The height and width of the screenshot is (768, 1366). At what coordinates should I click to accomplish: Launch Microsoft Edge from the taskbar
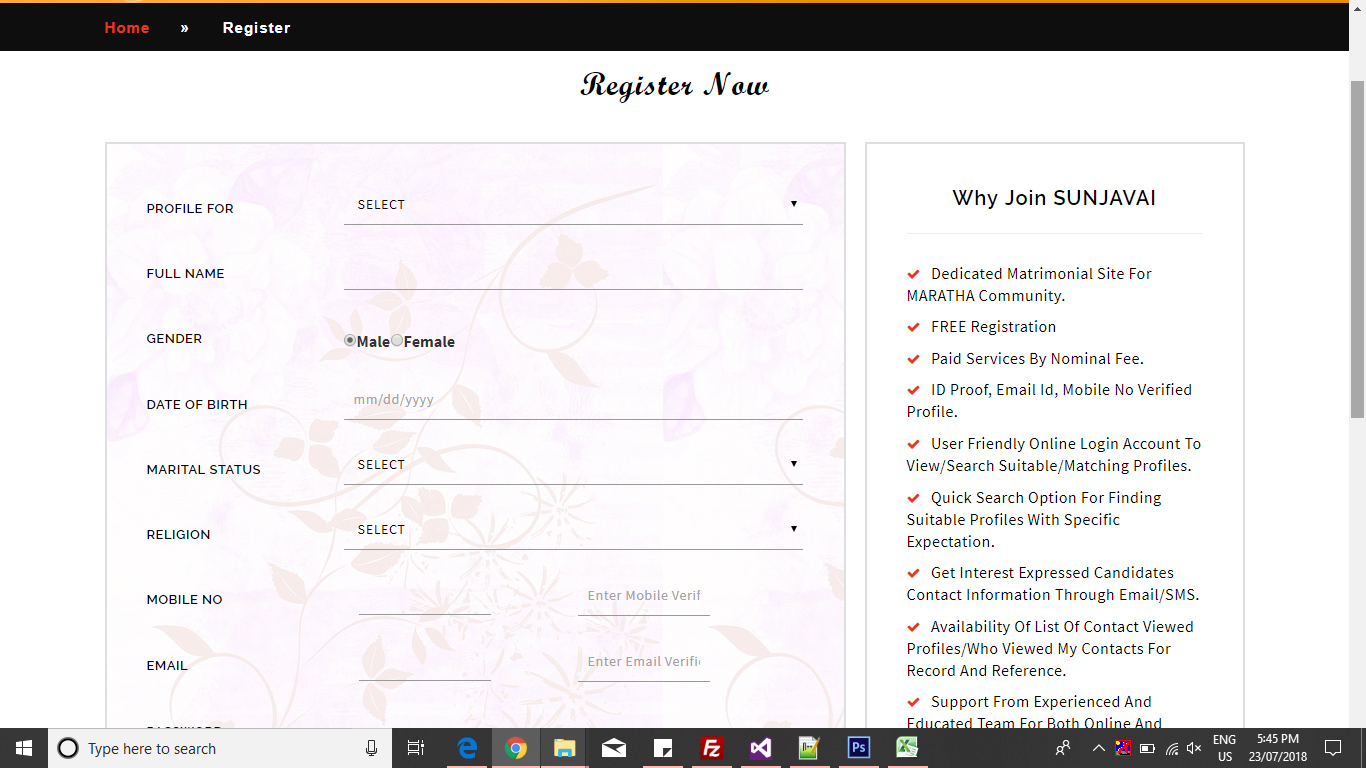(467, 748)
